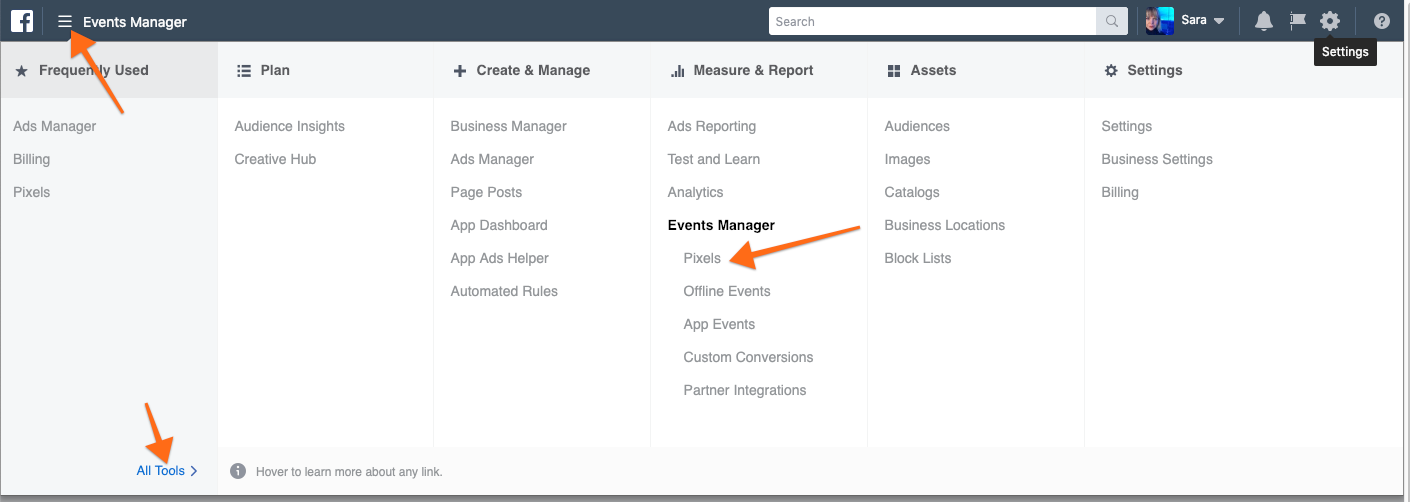Open All Tools link

coord(167,471)
